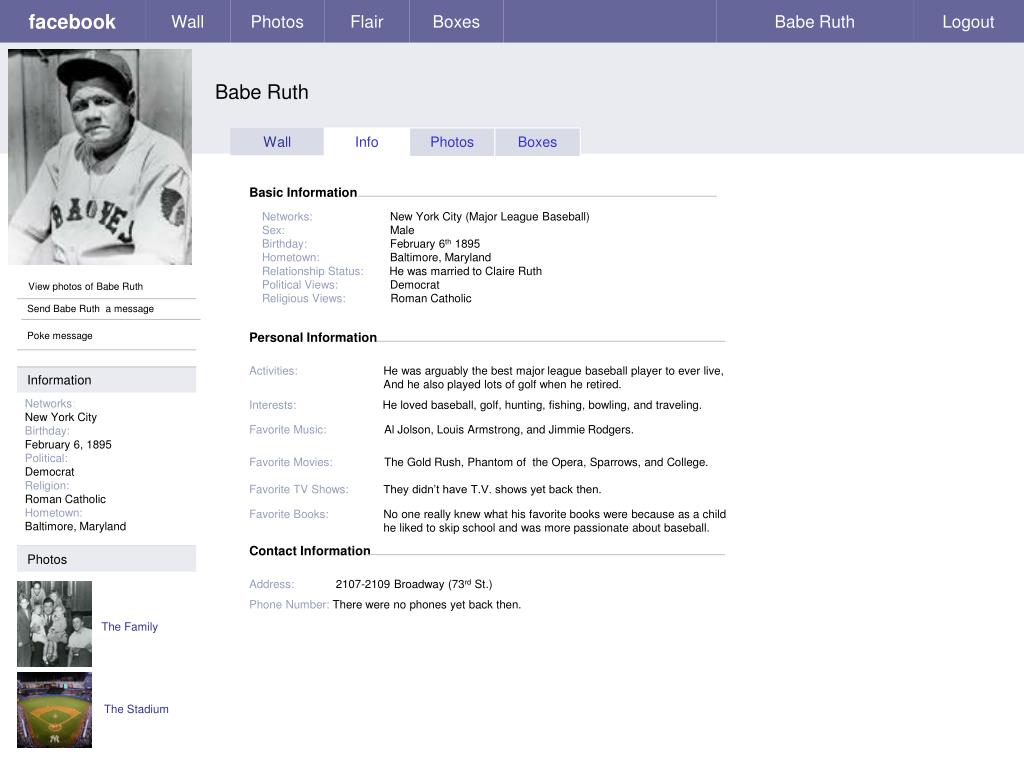Click Roman Catholic in the sidebar
The width and height of the screenshot is (1024, 768).
click(x=65, y=499)
